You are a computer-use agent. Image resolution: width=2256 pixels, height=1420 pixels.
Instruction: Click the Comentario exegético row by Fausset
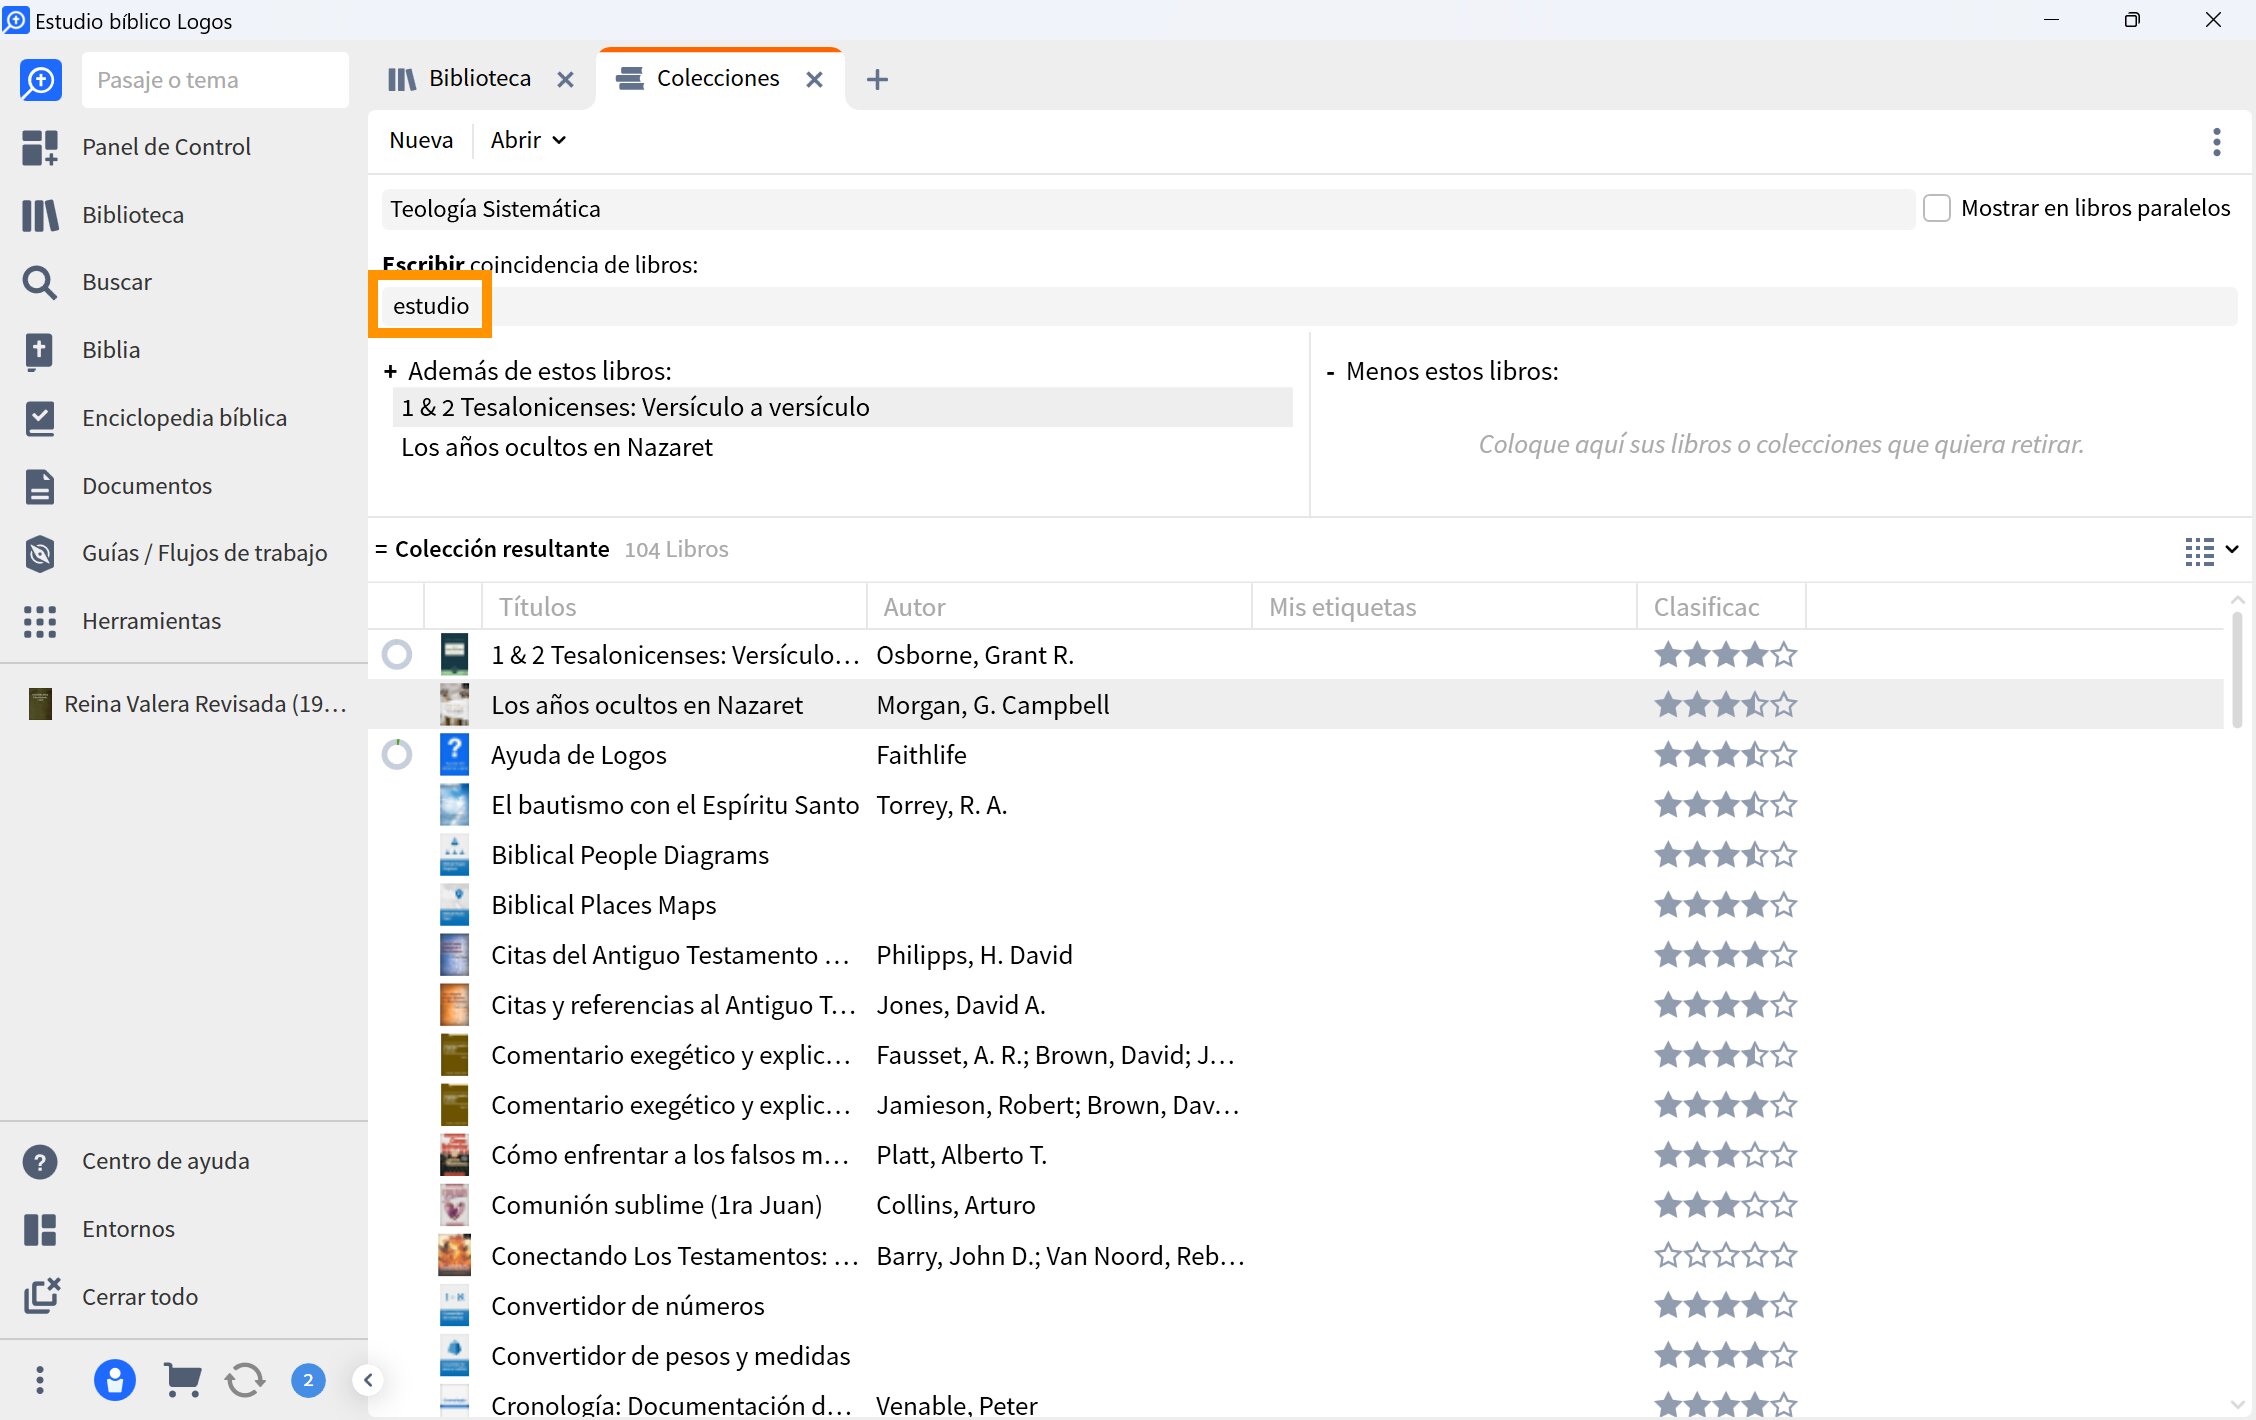click(x=1295, y=1055)
